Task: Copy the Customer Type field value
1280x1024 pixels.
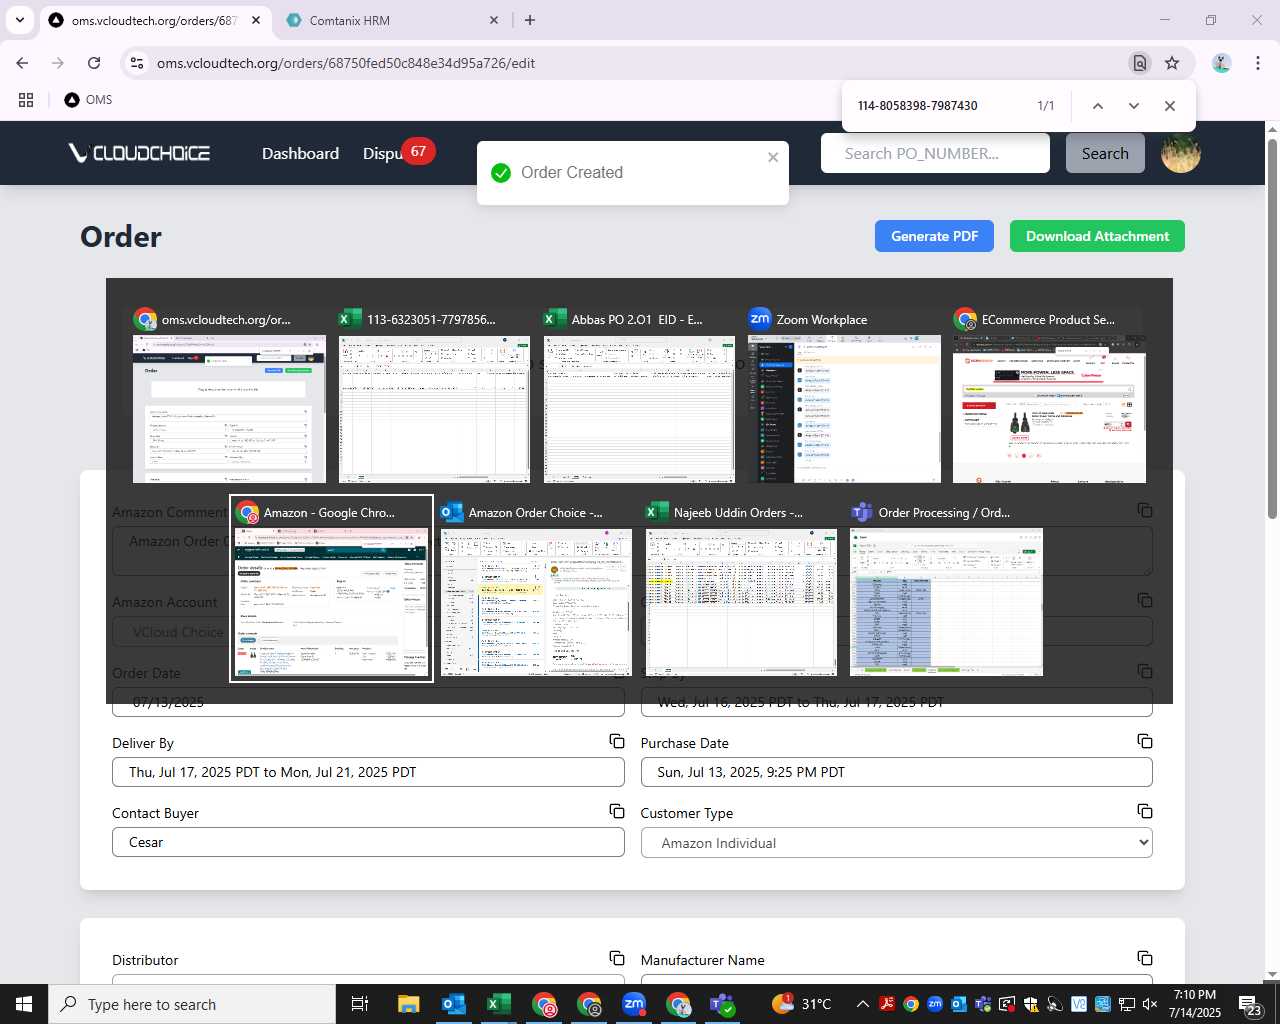Action: coord(1145,811)
